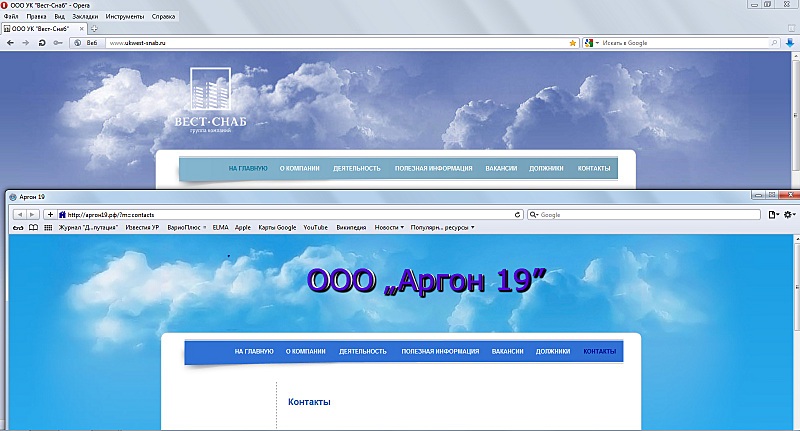
Task: Expand the ВарноПлюс bookmark folder
Action: tap(186, 227)
